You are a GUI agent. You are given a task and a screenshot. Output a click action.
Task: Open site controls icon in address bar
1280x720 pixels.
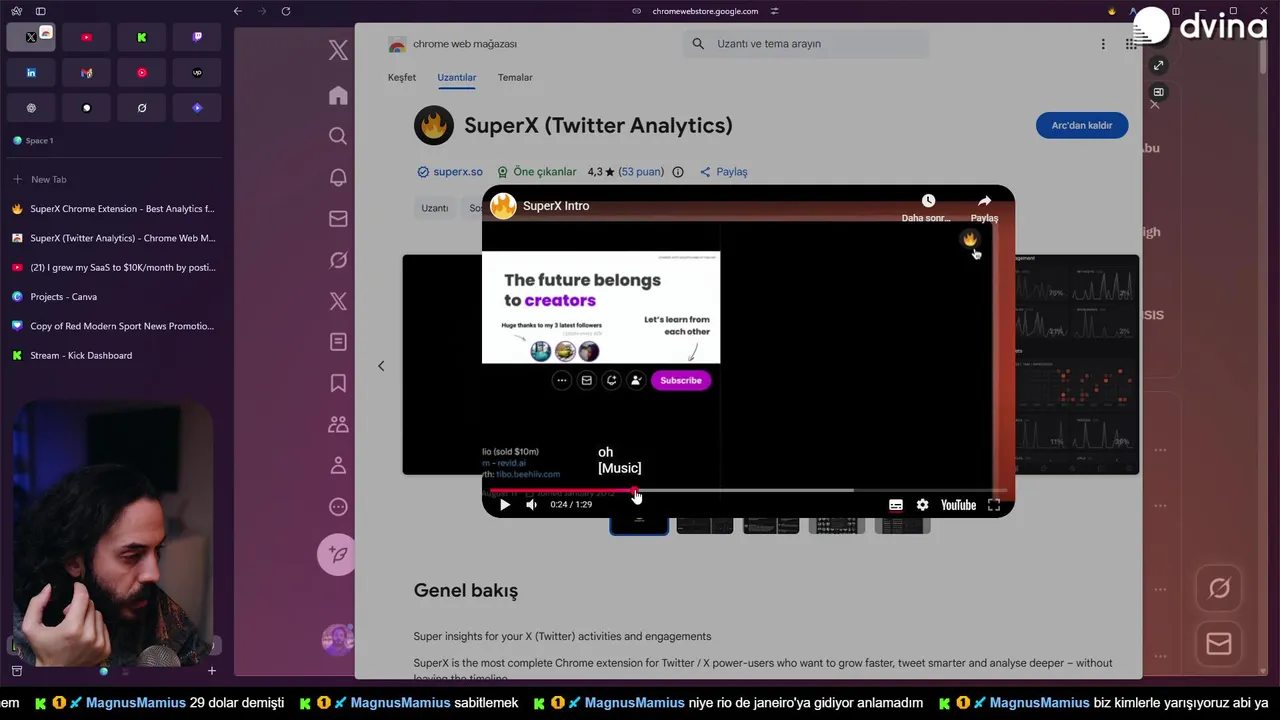tap(774, 11)
